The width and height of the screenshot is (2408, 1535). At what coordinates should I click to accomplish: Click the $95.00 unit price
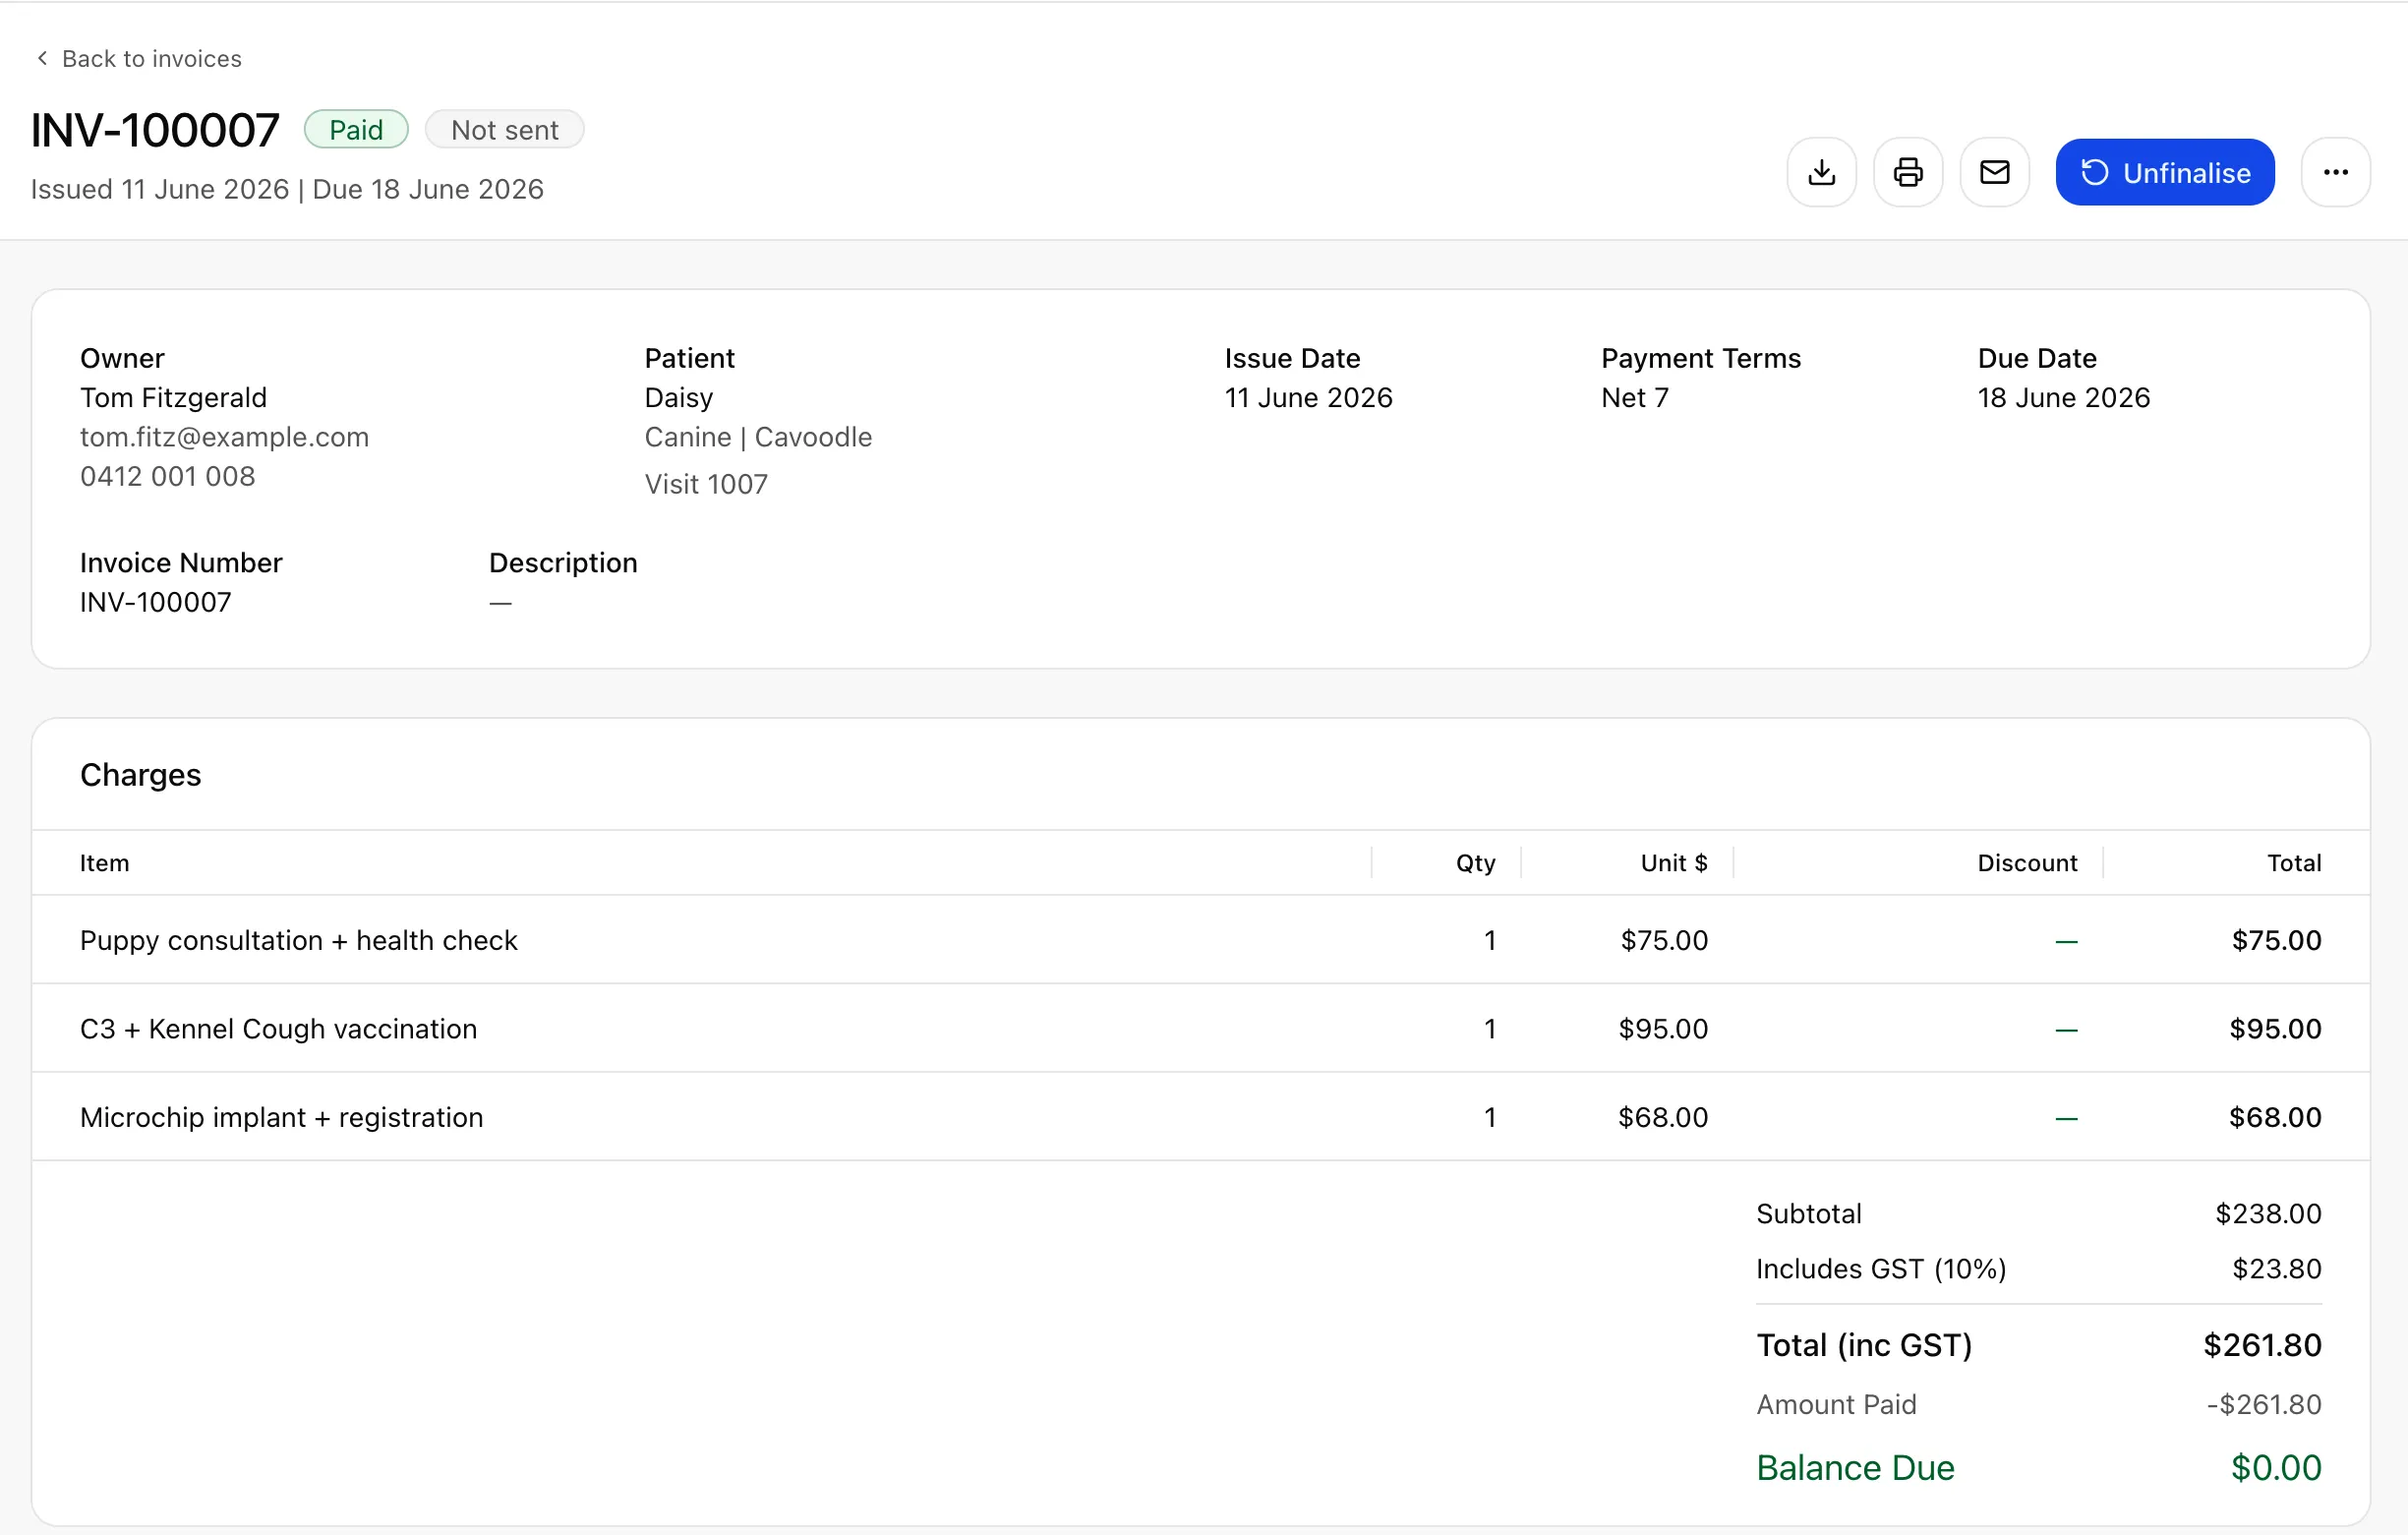tap(1663, 1029)
